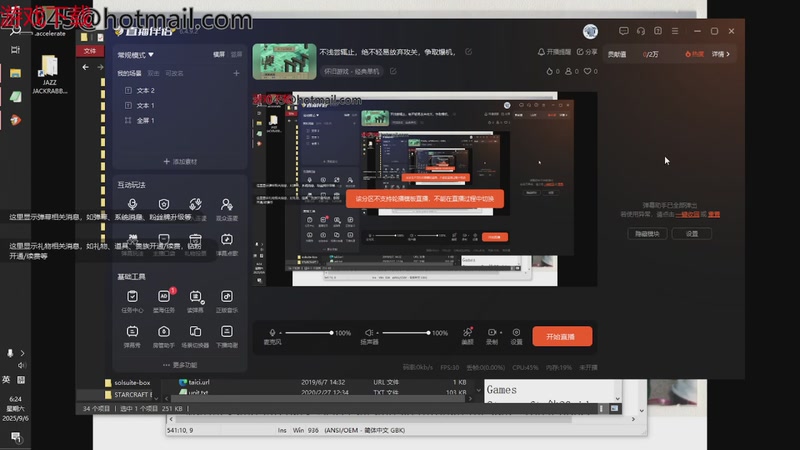The image size is (800, 450).
Task: Open 设置 in the bottom control bar
Action: 516,336
